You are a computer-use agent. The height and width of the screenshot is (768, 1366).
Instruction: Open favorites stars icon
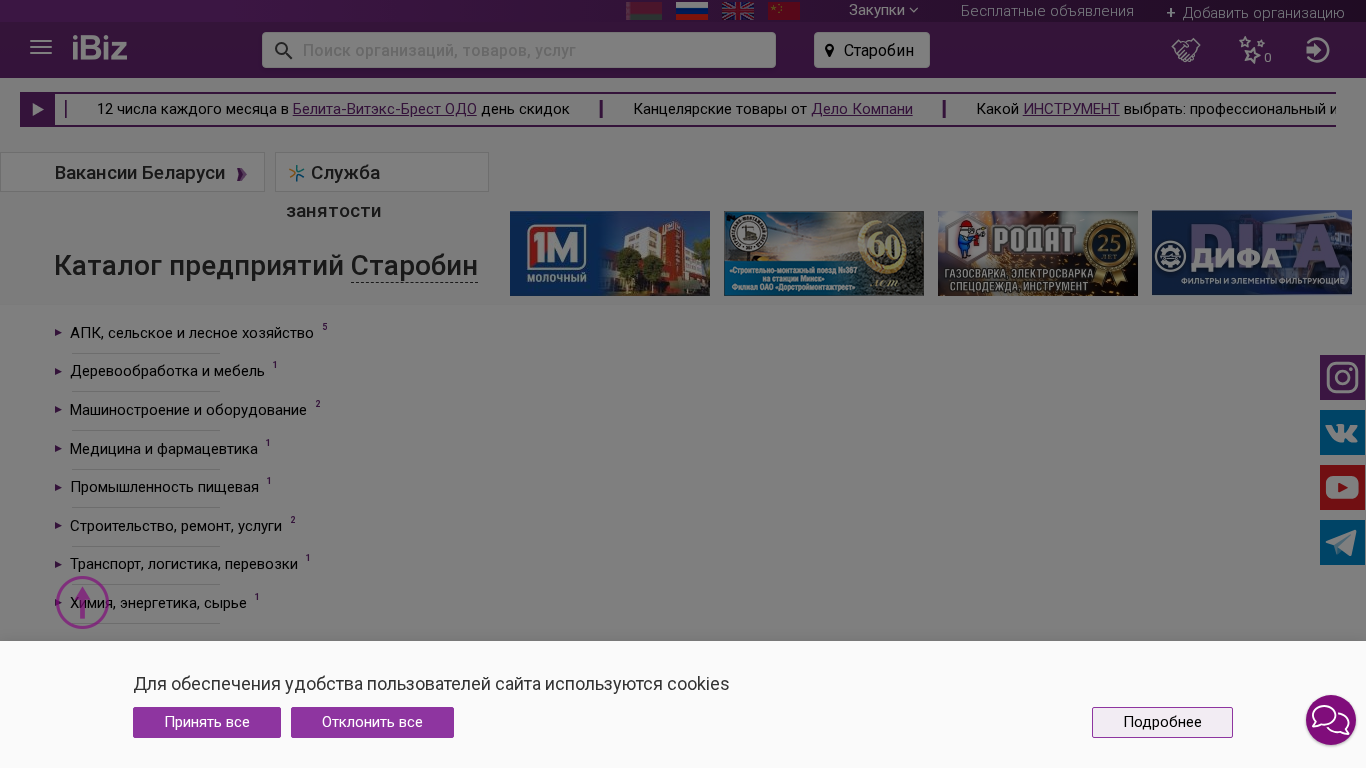1254,50
